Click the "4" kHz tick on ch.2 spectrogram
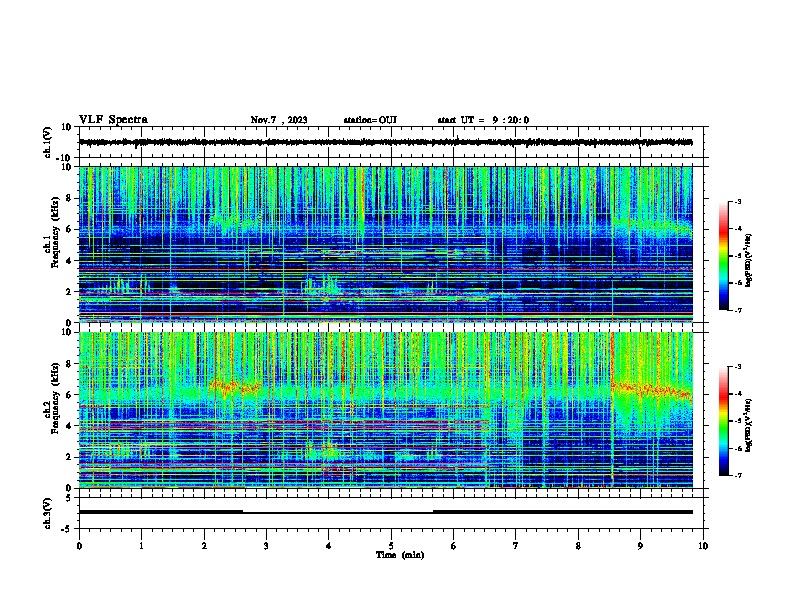This screenshot has width=792, height=612. point(70,426)
